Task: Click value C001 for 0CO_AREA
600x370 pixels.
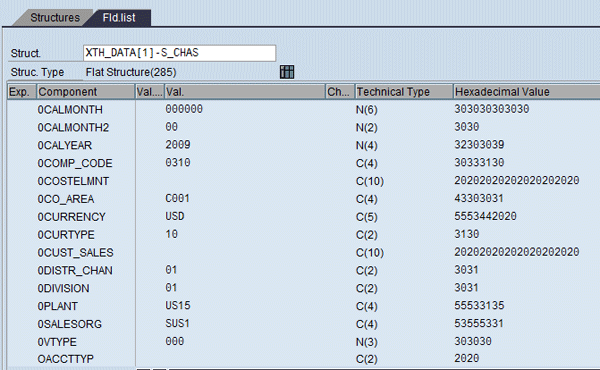Action: tap(178, 198)
